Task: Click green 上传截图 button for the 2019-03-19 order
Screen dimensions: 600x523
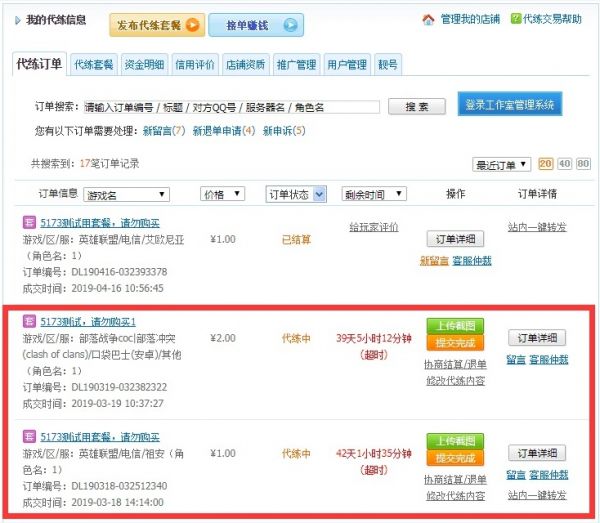Action: (455, 326)
